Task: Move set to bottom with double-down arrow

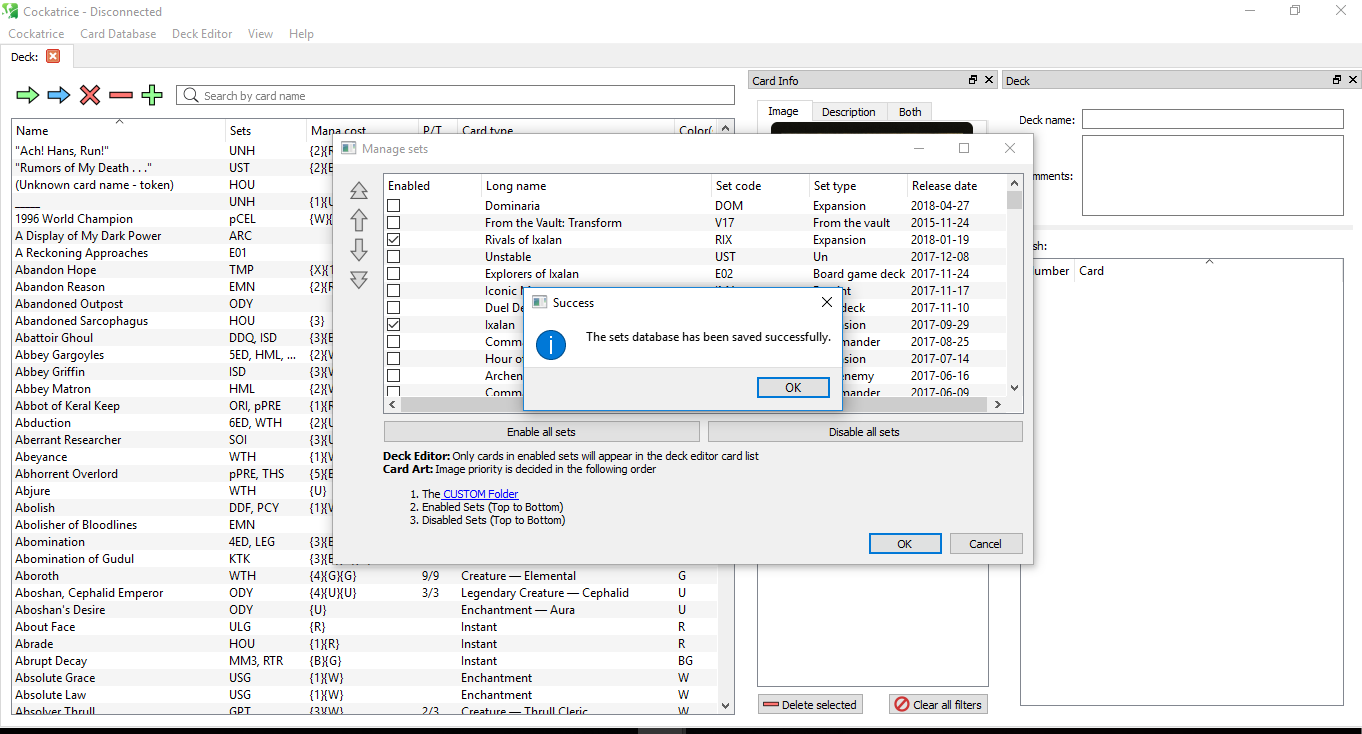Action: [359, 280]
